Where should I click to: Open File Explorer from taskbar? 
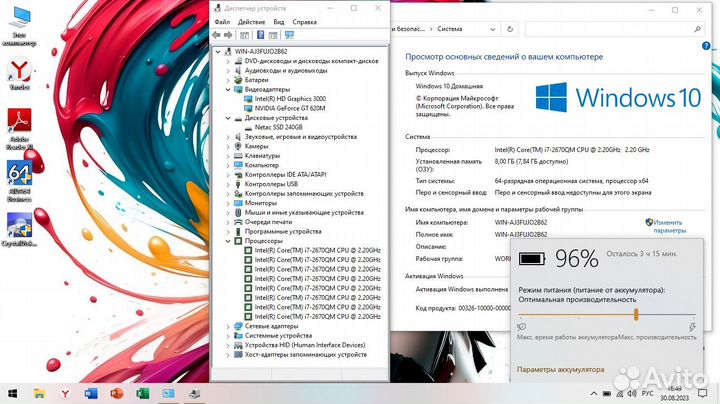coord(39,394)
